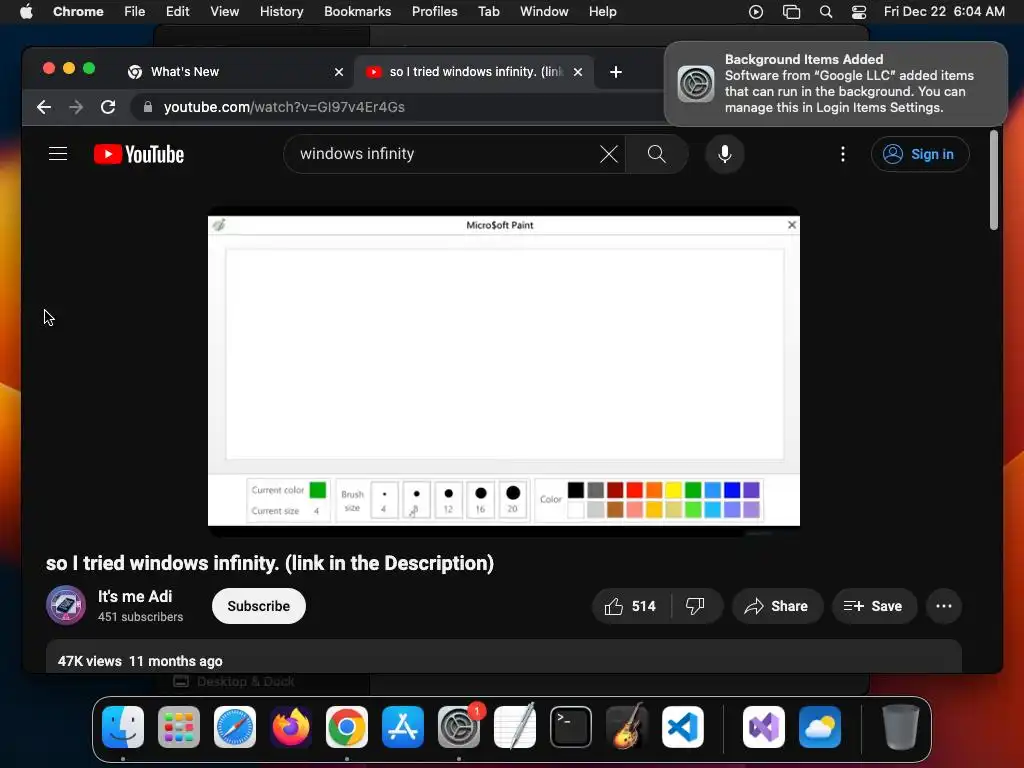Dislike this video
Viewport: 1024px width, 768px height.
(x=696, y=606)
